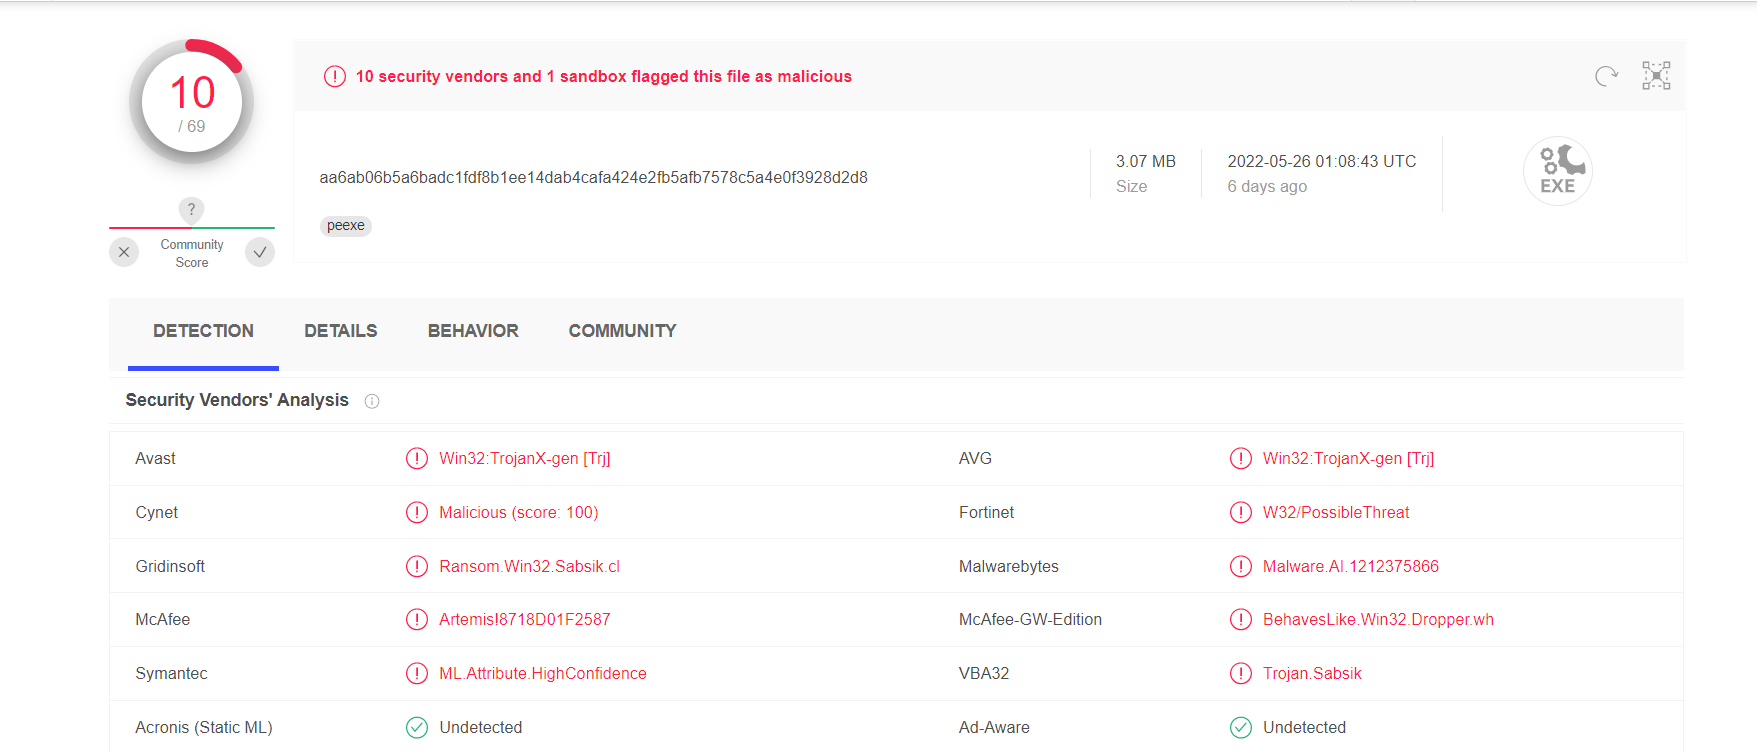Click the Artemis!8718D01F2587 result
The image size is (1757, 753).
pyautogui.click(x=525, y=619)
